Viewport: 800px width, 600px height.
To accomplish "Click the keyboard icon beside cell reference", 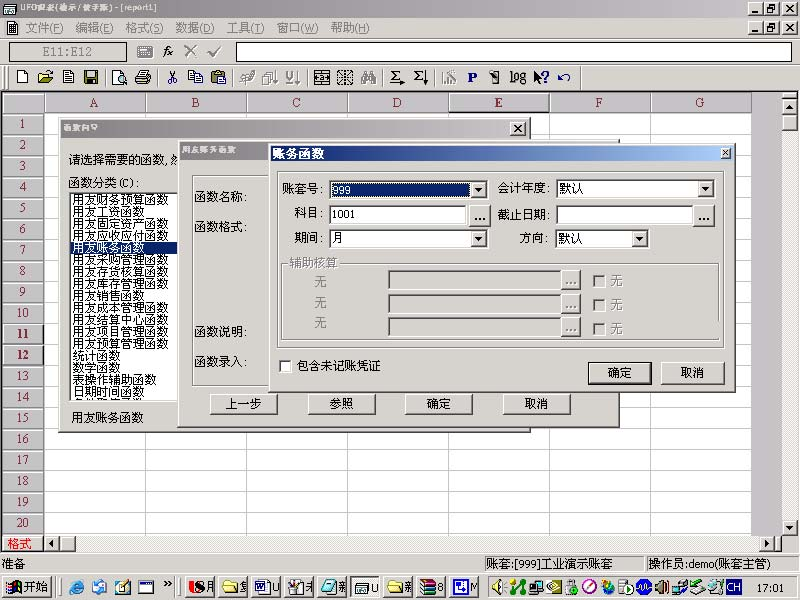I will click(145, 52).
